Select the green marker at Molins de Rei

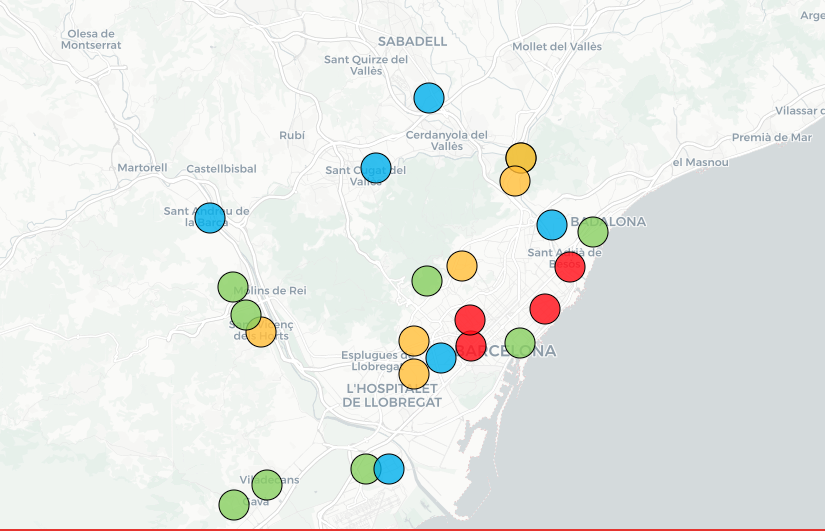232,286
